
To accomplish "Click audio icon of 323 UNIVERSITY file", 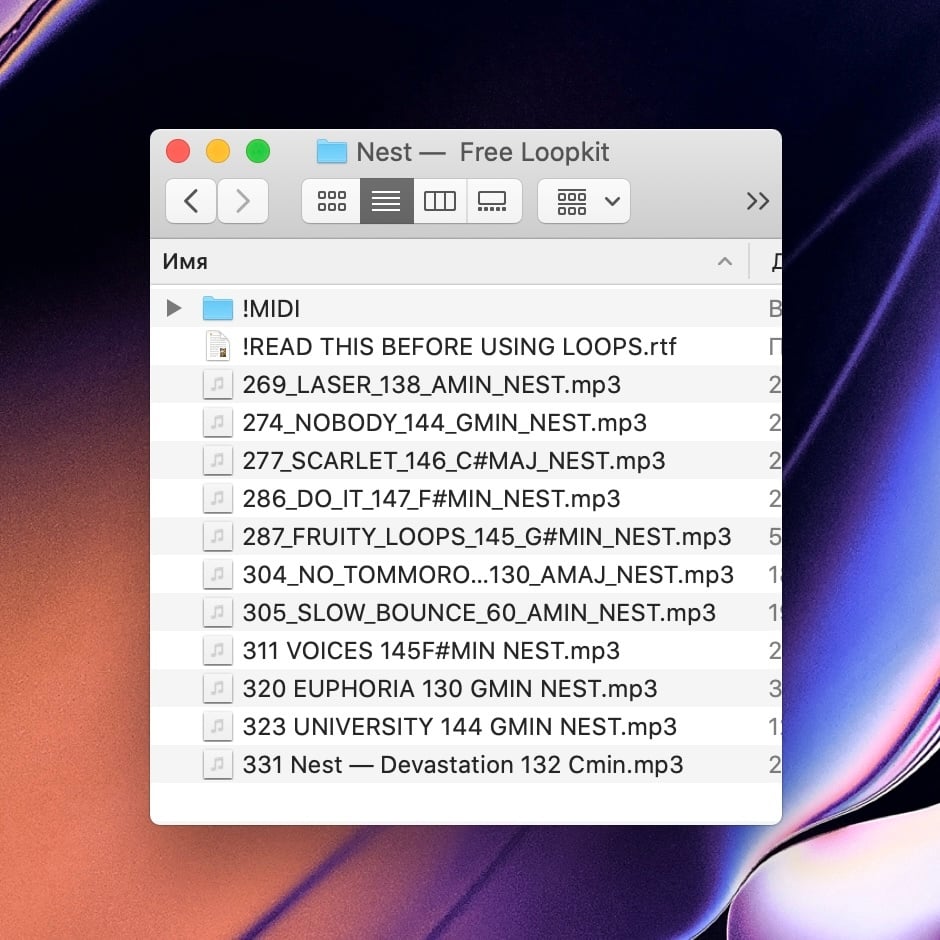I will [x=218, y=726].
